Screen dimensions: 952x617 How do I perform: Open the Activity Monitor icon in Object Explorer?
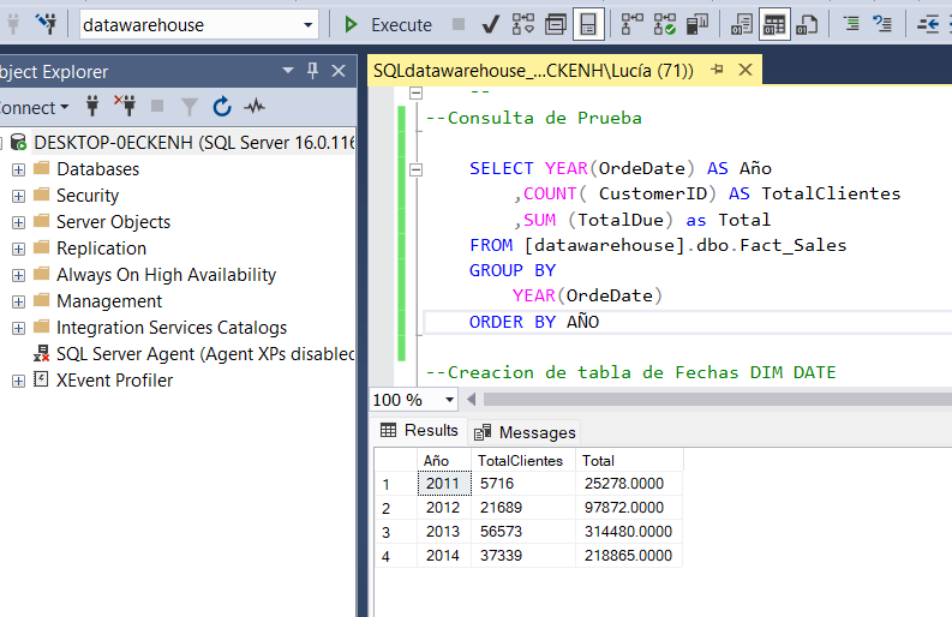[254, 106]
